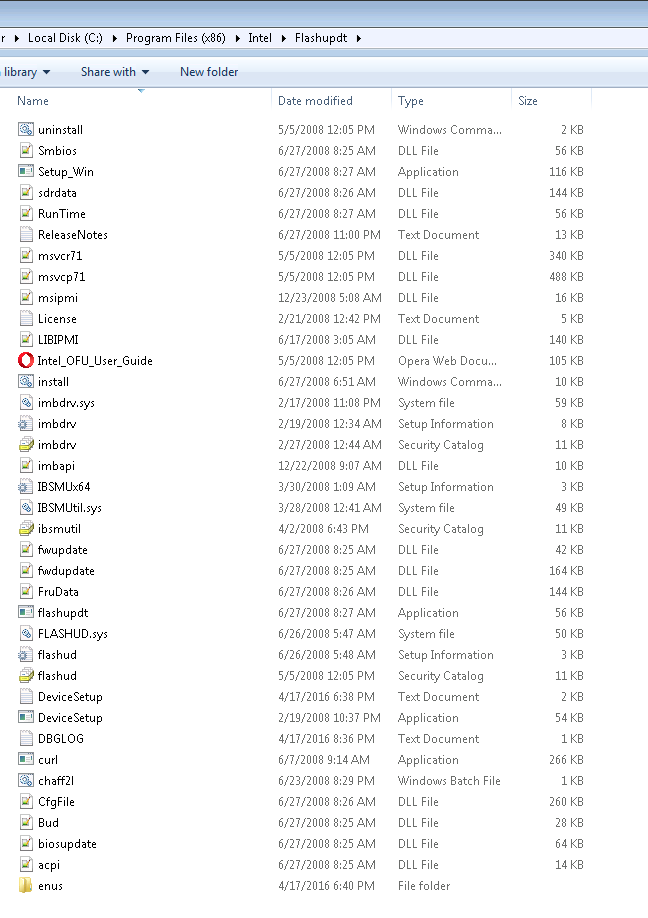Image resolution: width=648 pixels, height=918 pixels.
Task: Select the acpi DLL file icon
Action: pyautogui.click(x=26, y=865)
